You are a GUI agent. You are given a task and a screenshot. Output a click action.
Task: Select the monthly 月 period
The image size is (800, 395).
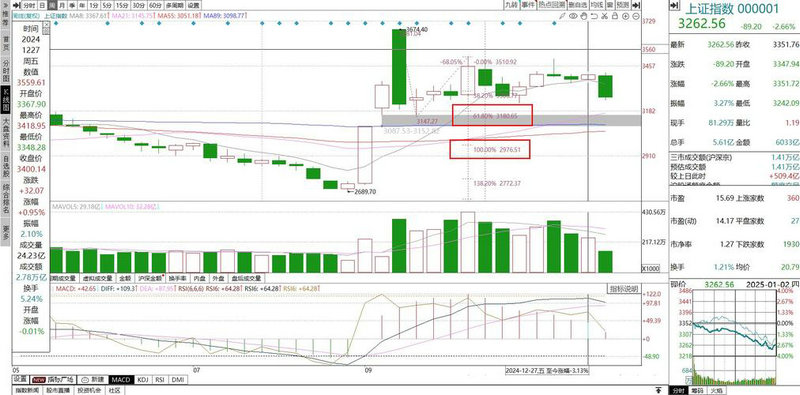[61, 5]
